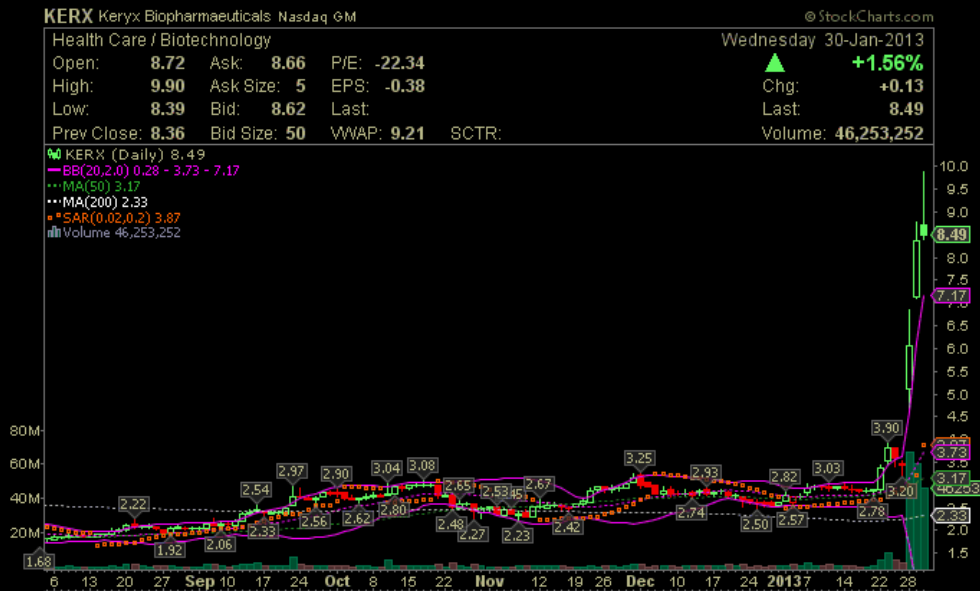Click the 2.97 peak annotation in late September
Image resolution: width=980 pixels, height=591 pixels.
[x=291, y=471]
